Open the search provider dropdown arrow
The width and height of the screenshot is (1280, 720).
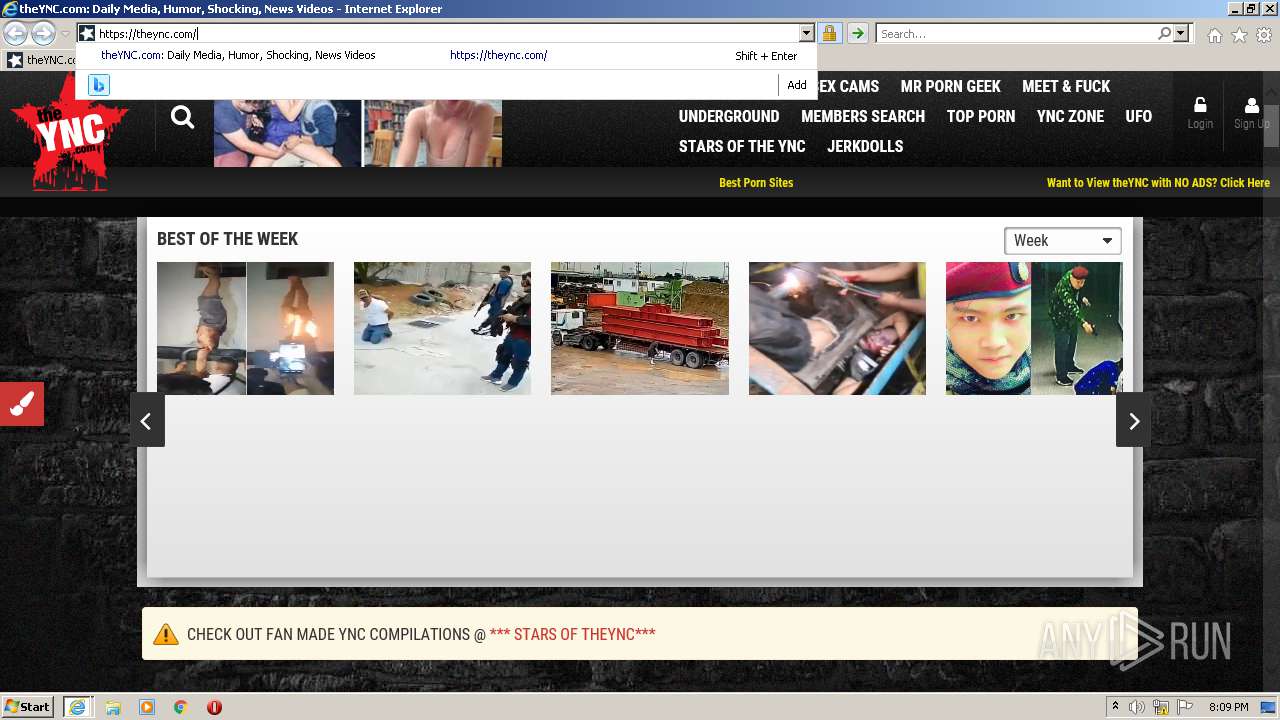1181,34
